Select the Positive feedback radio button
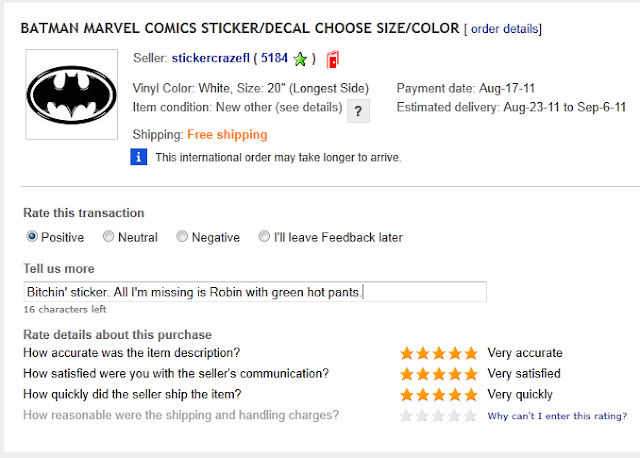 point(32,236)
